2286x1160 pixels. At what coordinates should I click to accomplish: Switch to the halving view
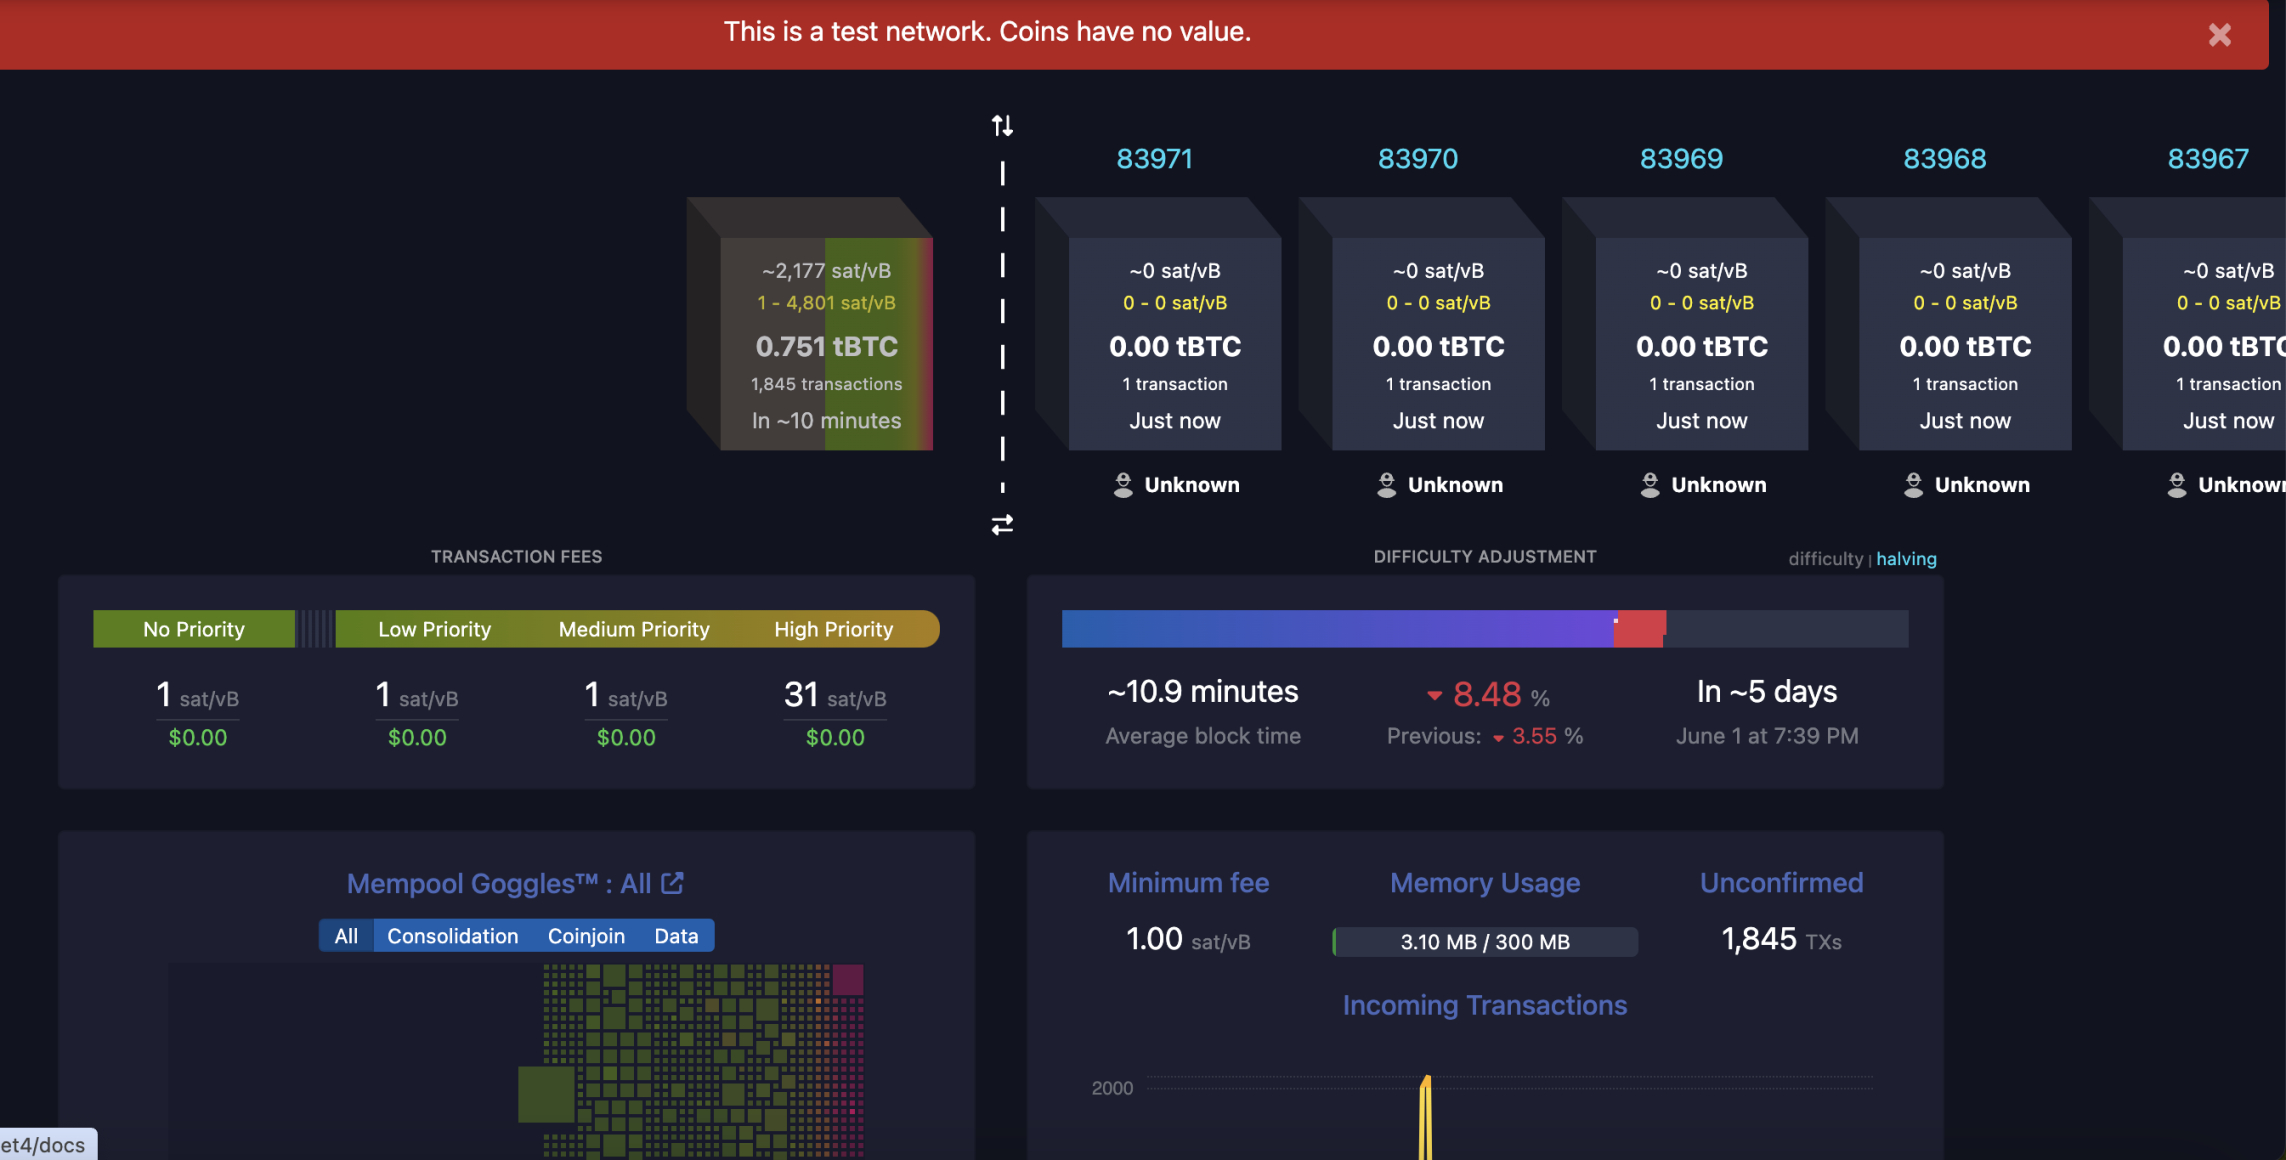pyautogui.click(x=1906, y=559)
